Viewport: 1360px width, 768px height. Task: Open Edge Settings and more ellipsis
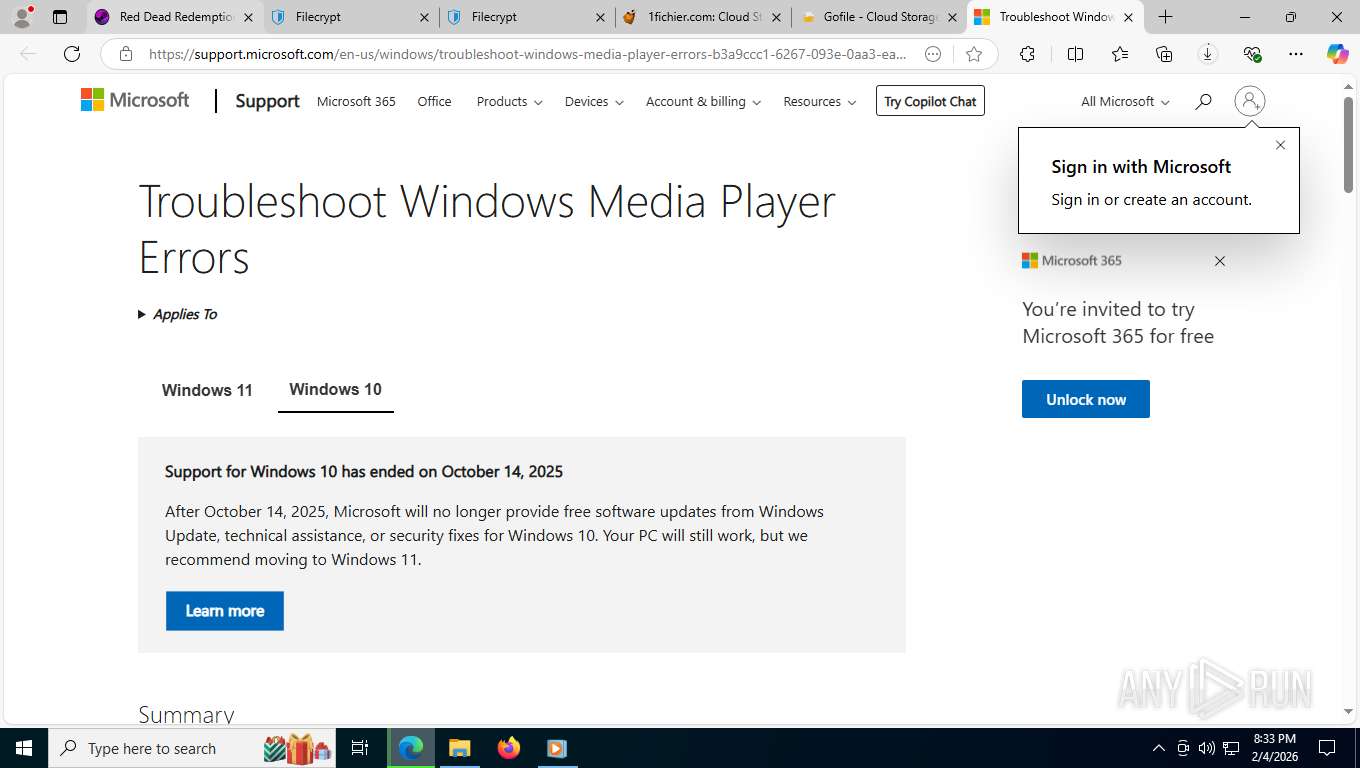pos(1296,54)
